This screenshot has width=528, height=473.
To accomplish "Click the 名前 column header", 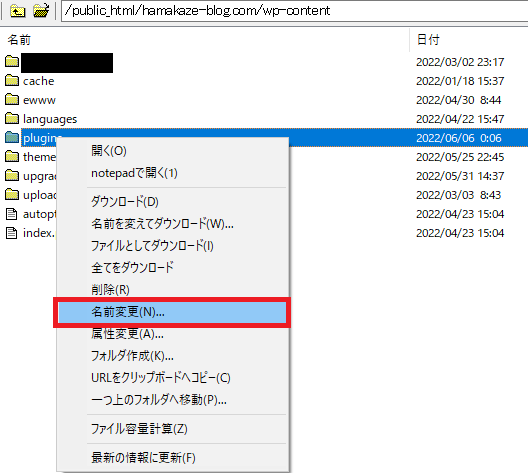I will [19, 40].
